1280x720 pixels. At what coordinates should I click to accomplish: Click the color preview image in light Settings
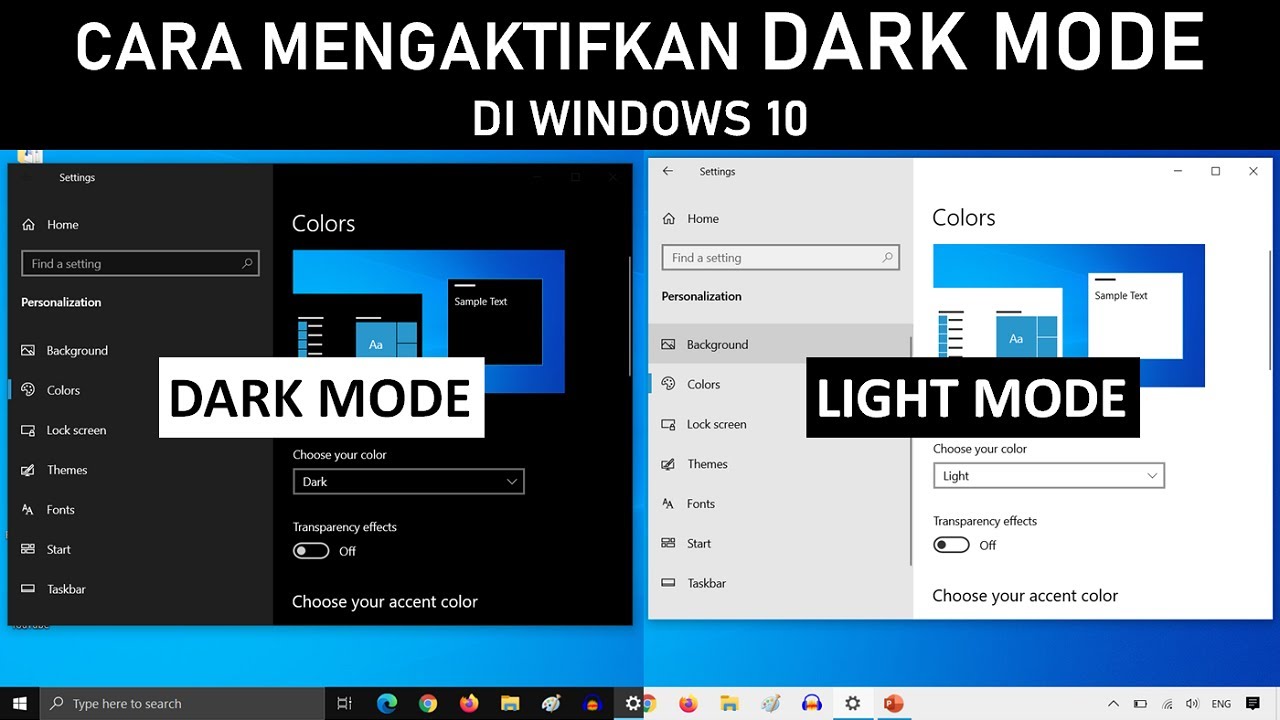pyautogui.click(x=1068, y=315)
